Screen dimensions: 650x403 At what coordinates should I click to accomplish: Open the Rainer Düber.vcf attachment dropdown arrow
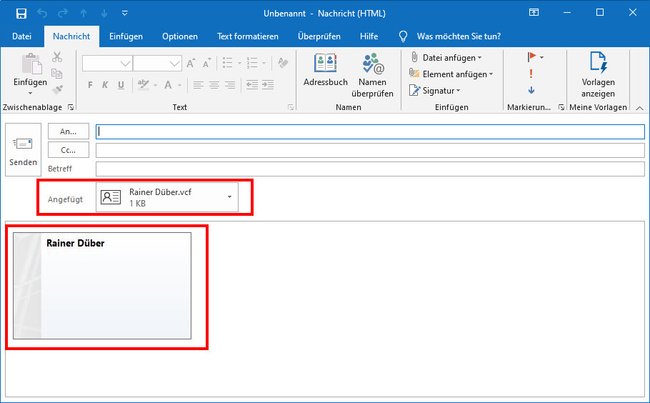point(229,197)
